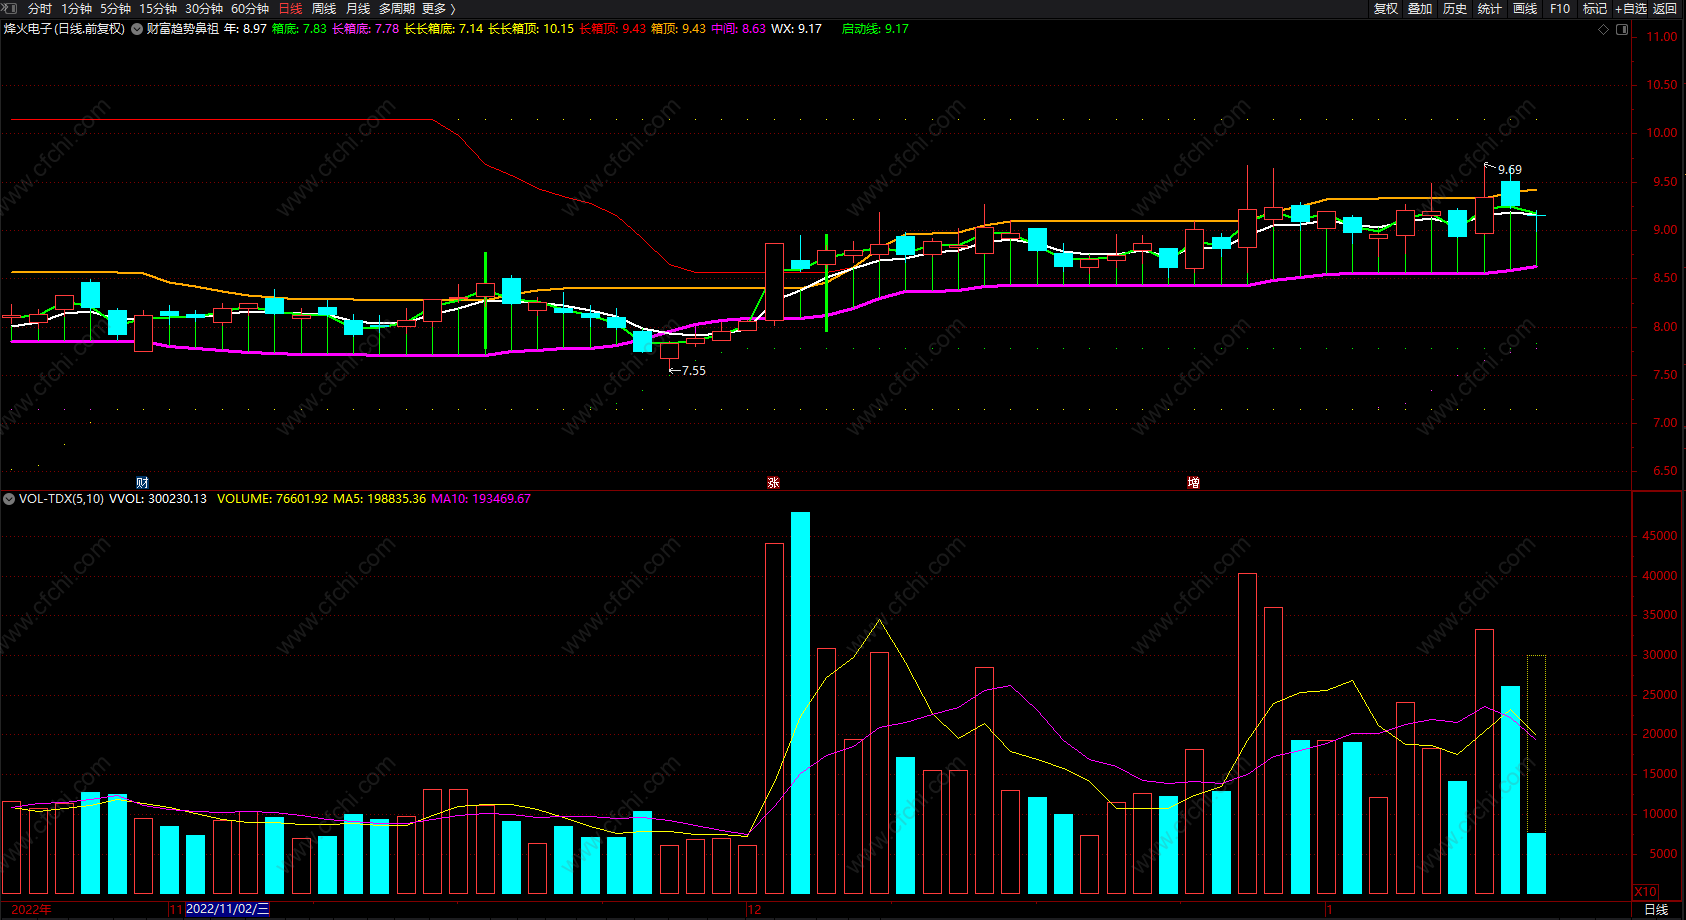The width and height of the screenshot is (1686, 920).
Task: Open the VOL-TDX indicator dropdown arrow
Action: 9,498
